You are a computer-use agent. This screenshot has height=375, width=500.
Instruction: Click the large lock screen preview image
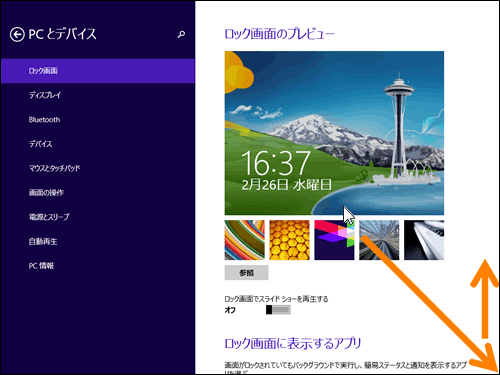tap(334, 133)
